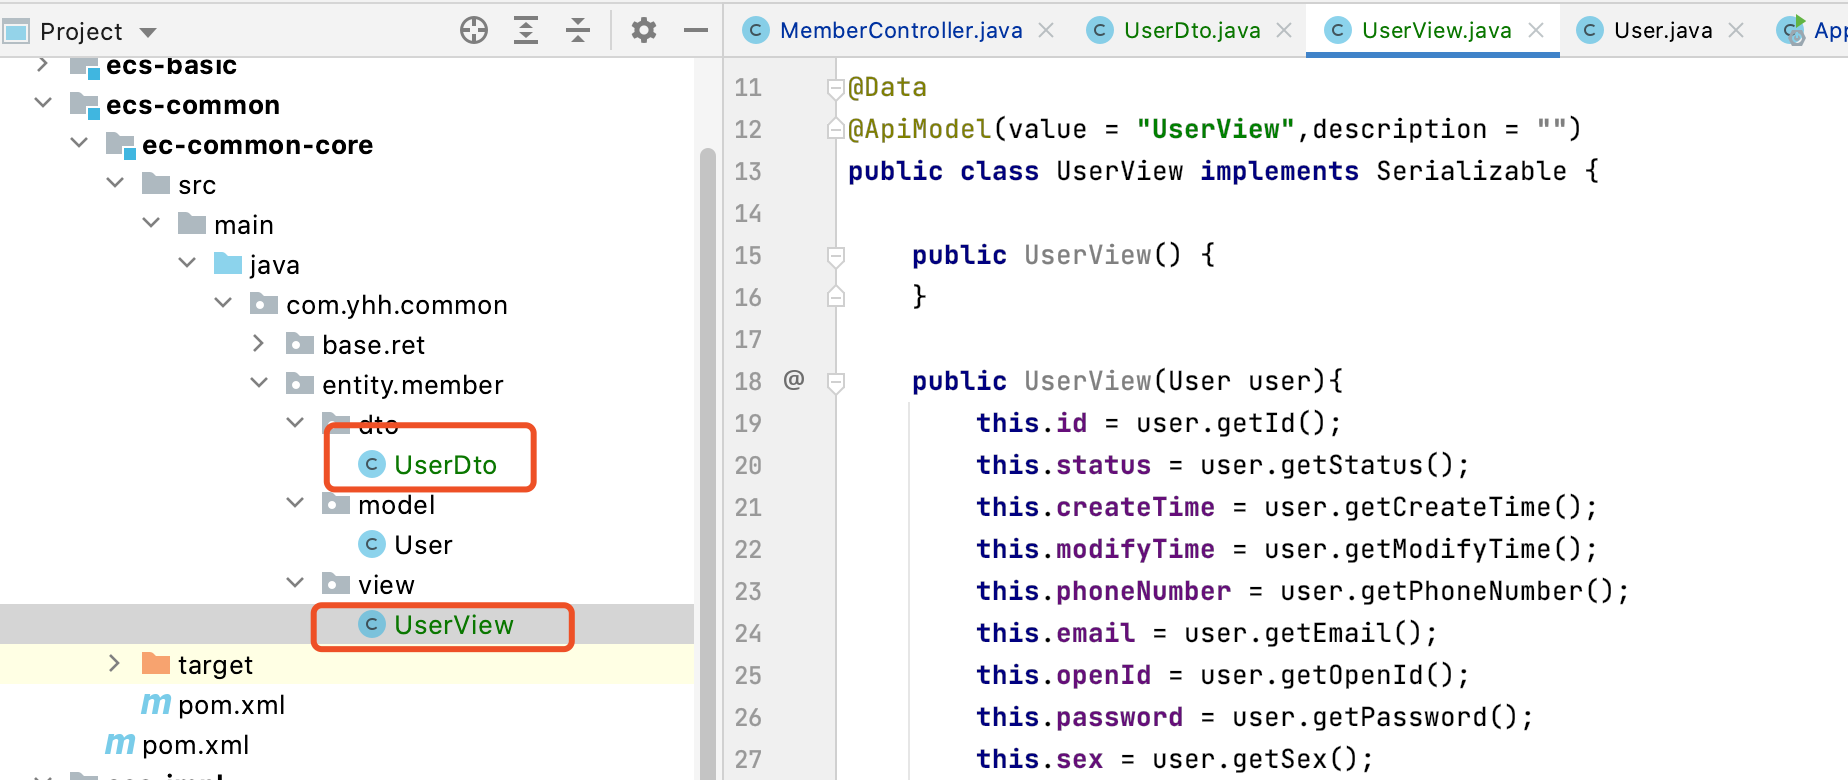Select the java source folder row
The height and width of the screenshot is (780, 1848).
347,265
